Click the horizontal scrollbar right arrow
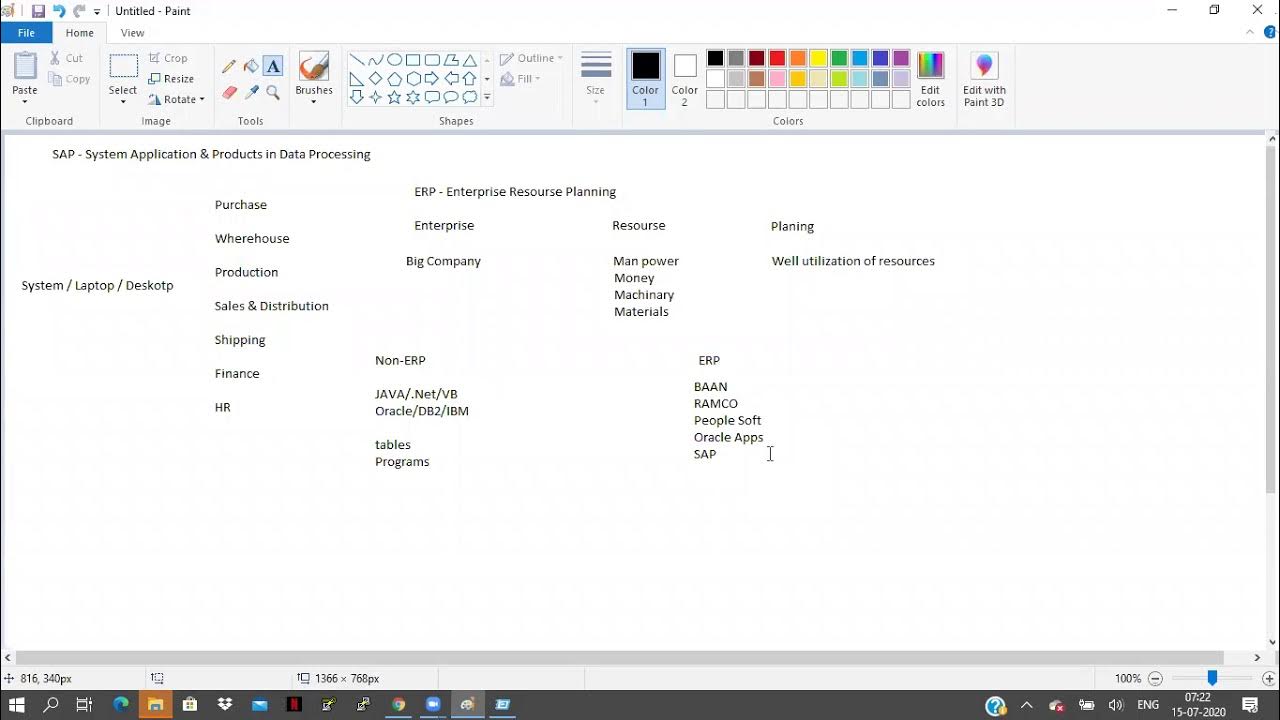1280x720 pixels. 1257,657
